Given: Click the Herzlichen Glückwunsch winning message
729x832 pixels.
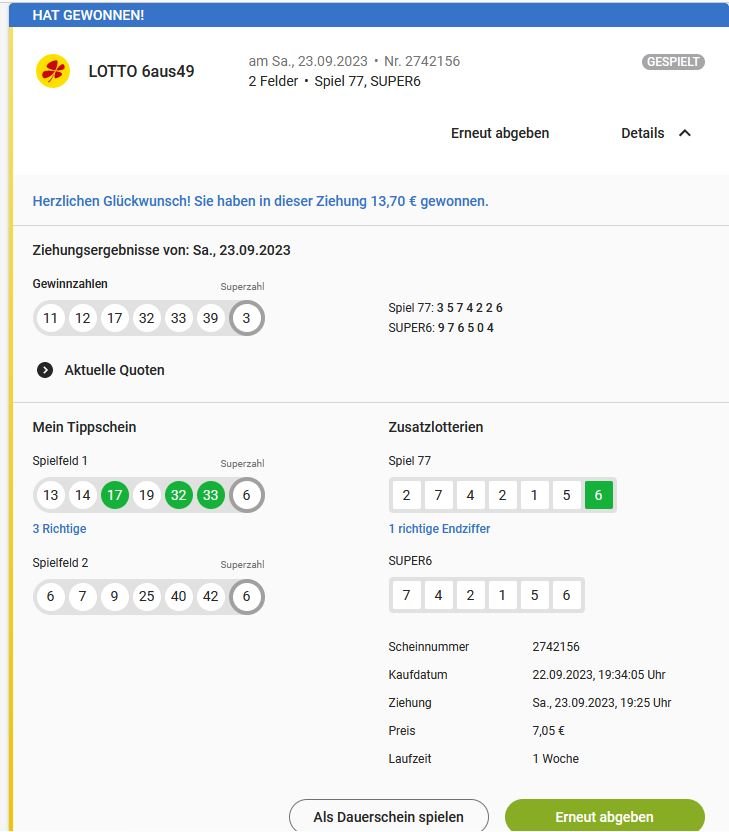Looking at the screenshot, I should pyautogui.click(x=261, y=201).
